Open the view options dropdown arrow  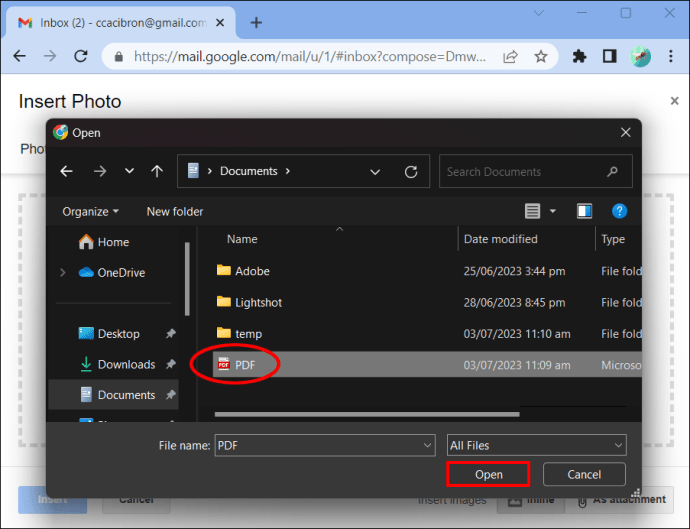[x=553, y=211]
